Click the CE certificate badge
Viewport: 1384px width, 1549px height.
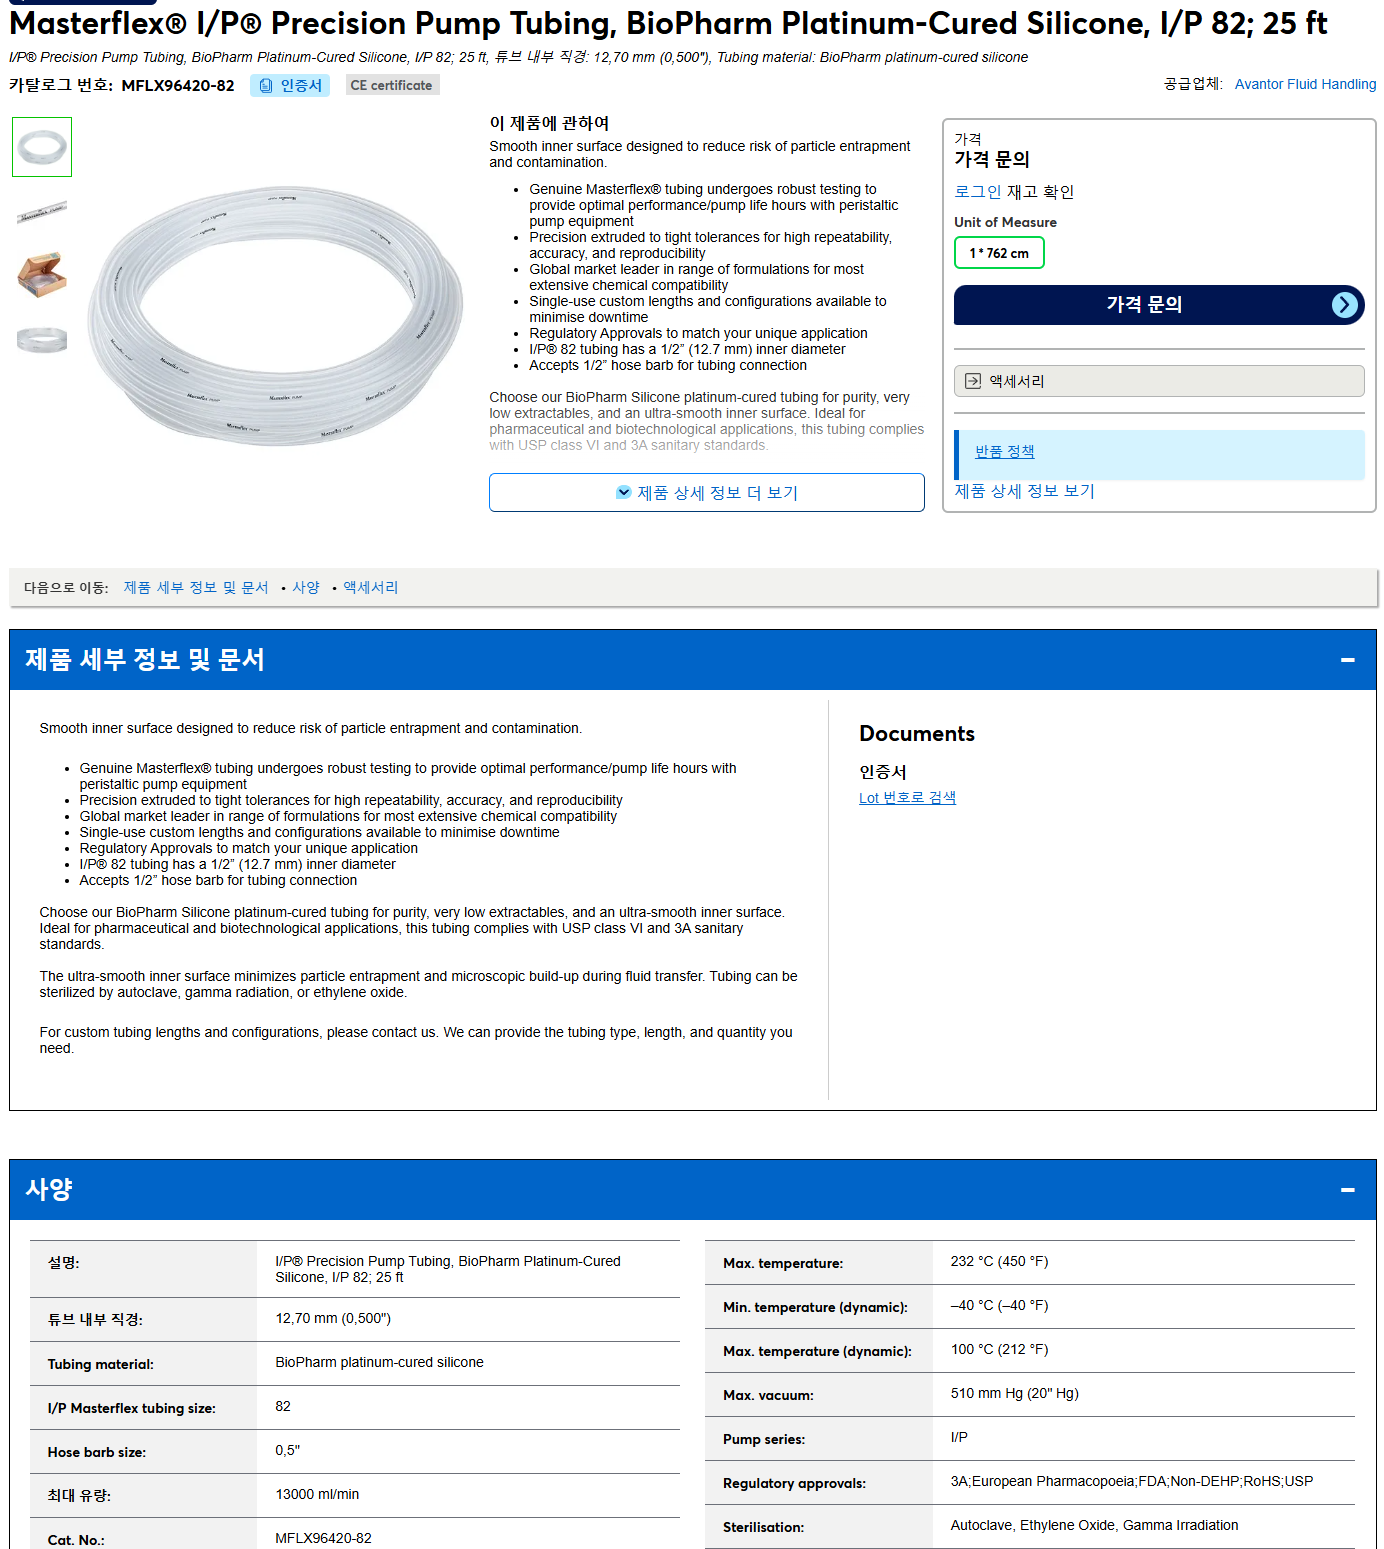pos(392,86)
